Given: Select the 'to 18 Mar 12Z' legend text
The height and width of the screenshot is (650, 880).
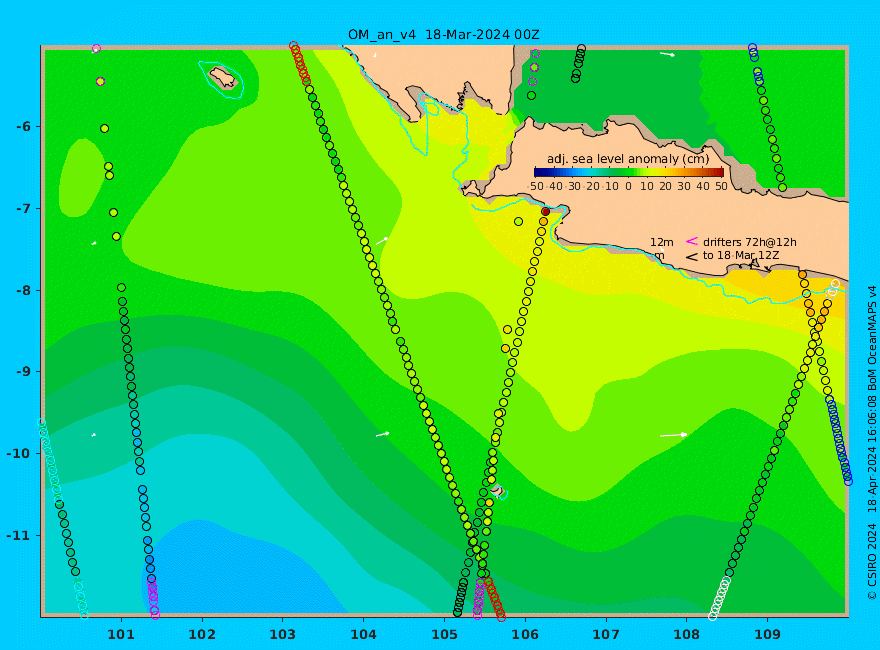Looking at the screenshot, I should click(x=741, y=255).
